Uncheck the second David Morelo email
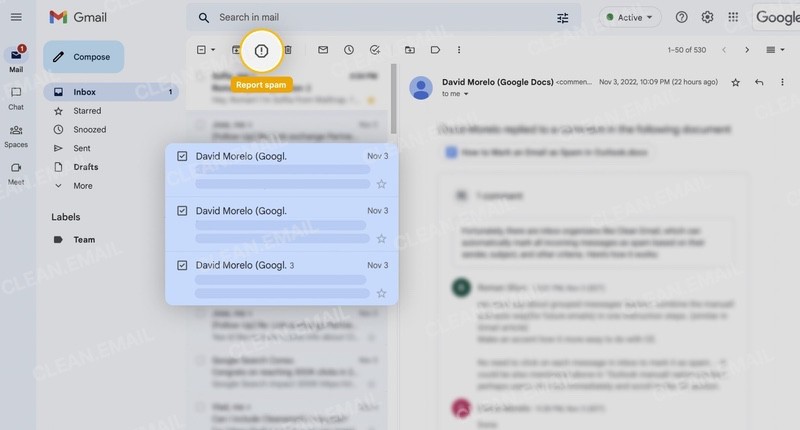The image size is (800, 430). (x=182, y=211)
